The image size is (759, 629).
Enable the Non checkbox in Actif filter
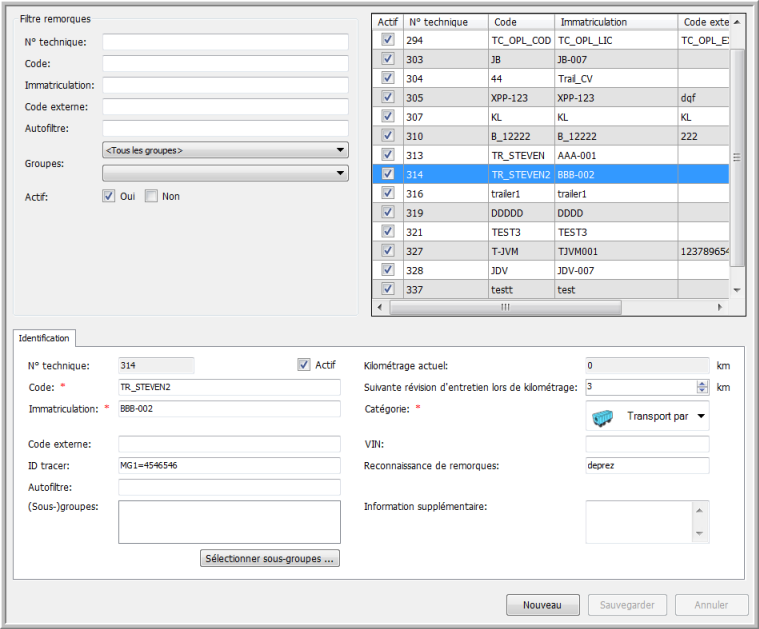152,197
